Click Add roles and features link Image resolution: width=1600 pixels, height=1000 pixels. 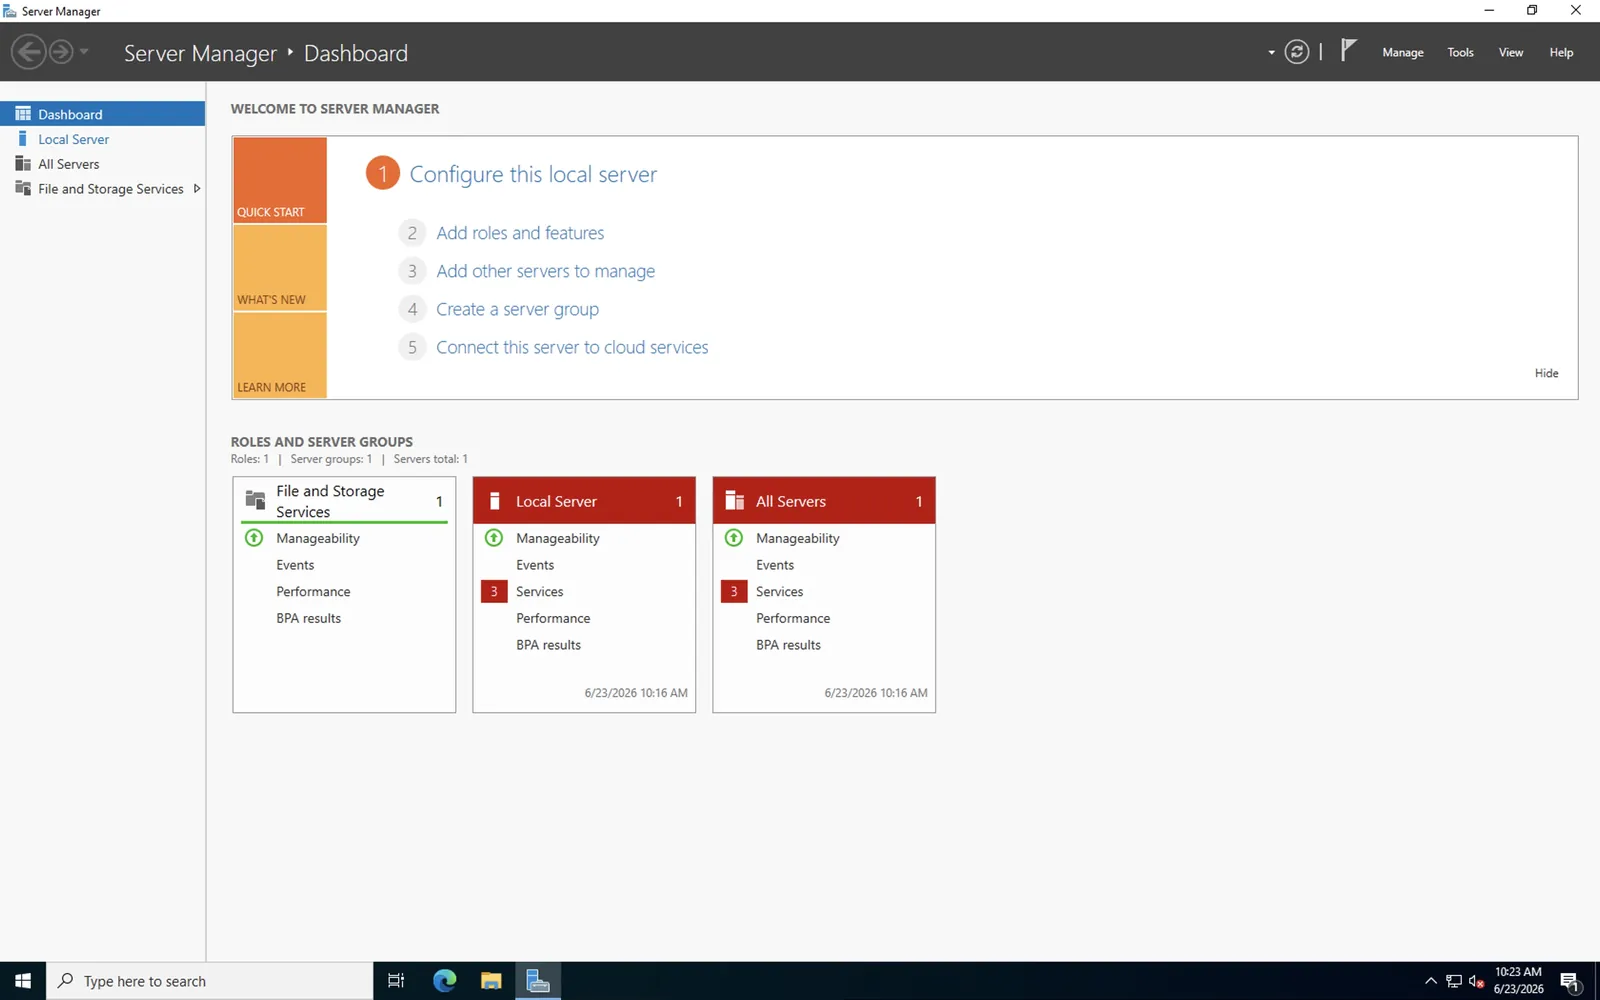(x=520, y=233)
